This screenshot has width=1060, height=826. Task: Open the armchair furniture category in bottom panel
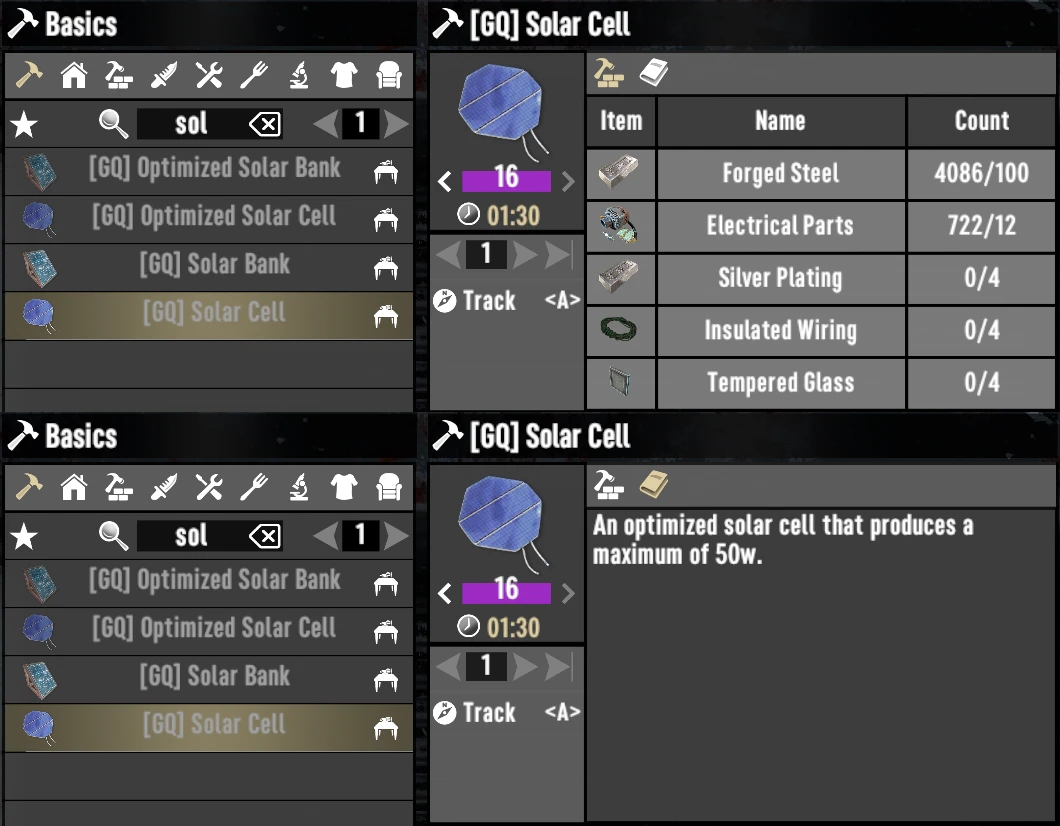click(x=389, y=487)
